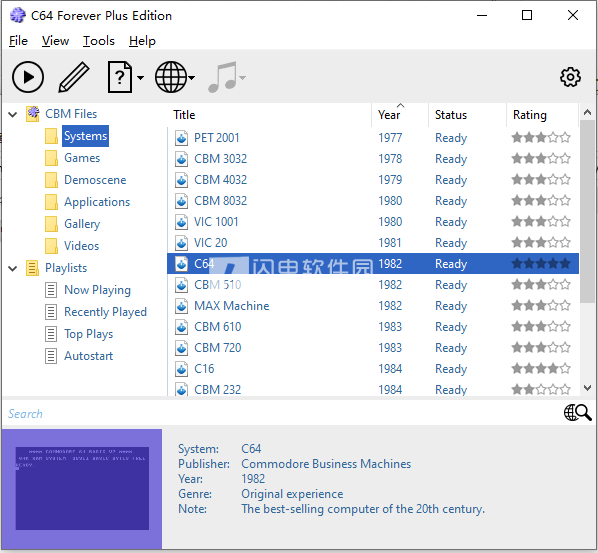The height and width of the screenshot is (553, 598).
Task: Select the MAX Machine row
Action: pos(373,305)
